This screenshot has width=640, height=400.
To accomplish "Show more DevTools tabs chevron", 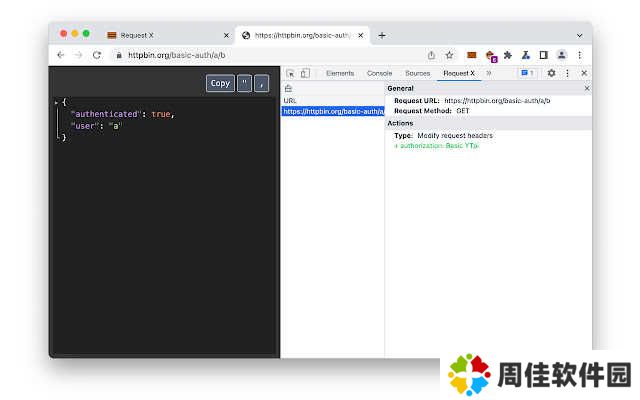I will click(489, 73).
